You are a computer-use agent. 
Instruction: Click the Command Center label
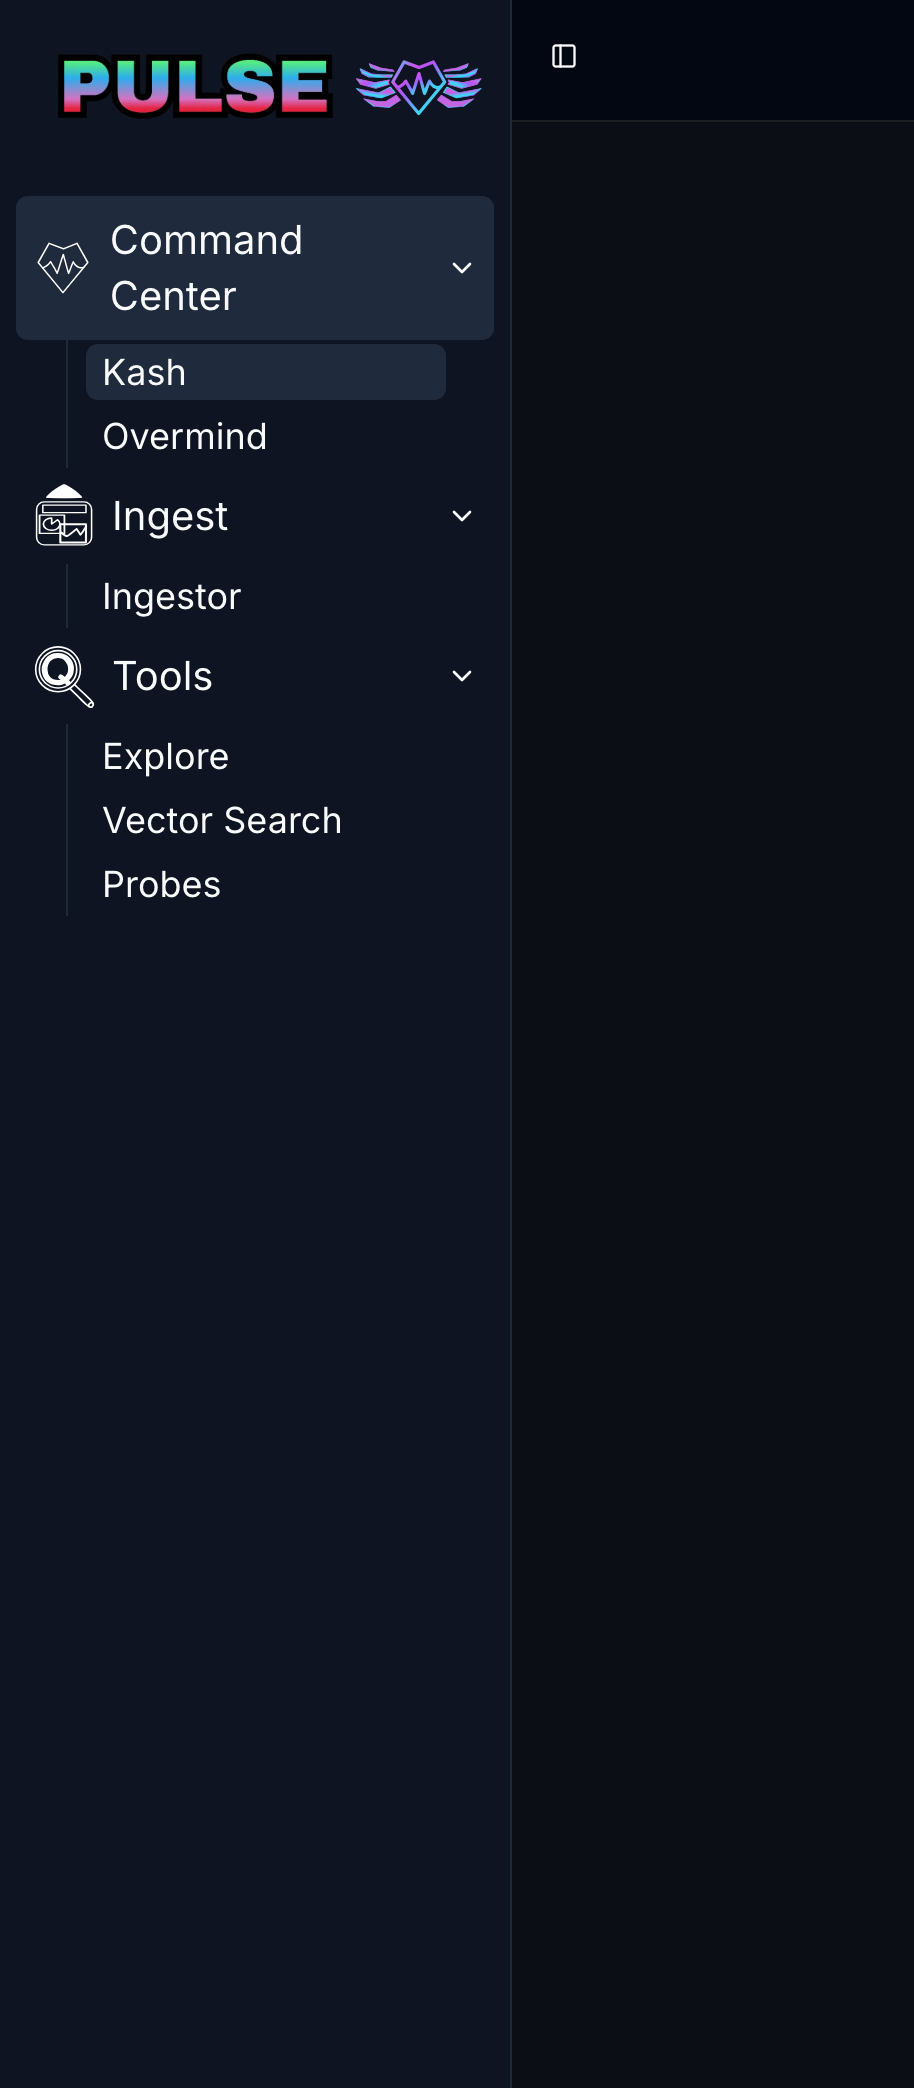pos(207,268)
